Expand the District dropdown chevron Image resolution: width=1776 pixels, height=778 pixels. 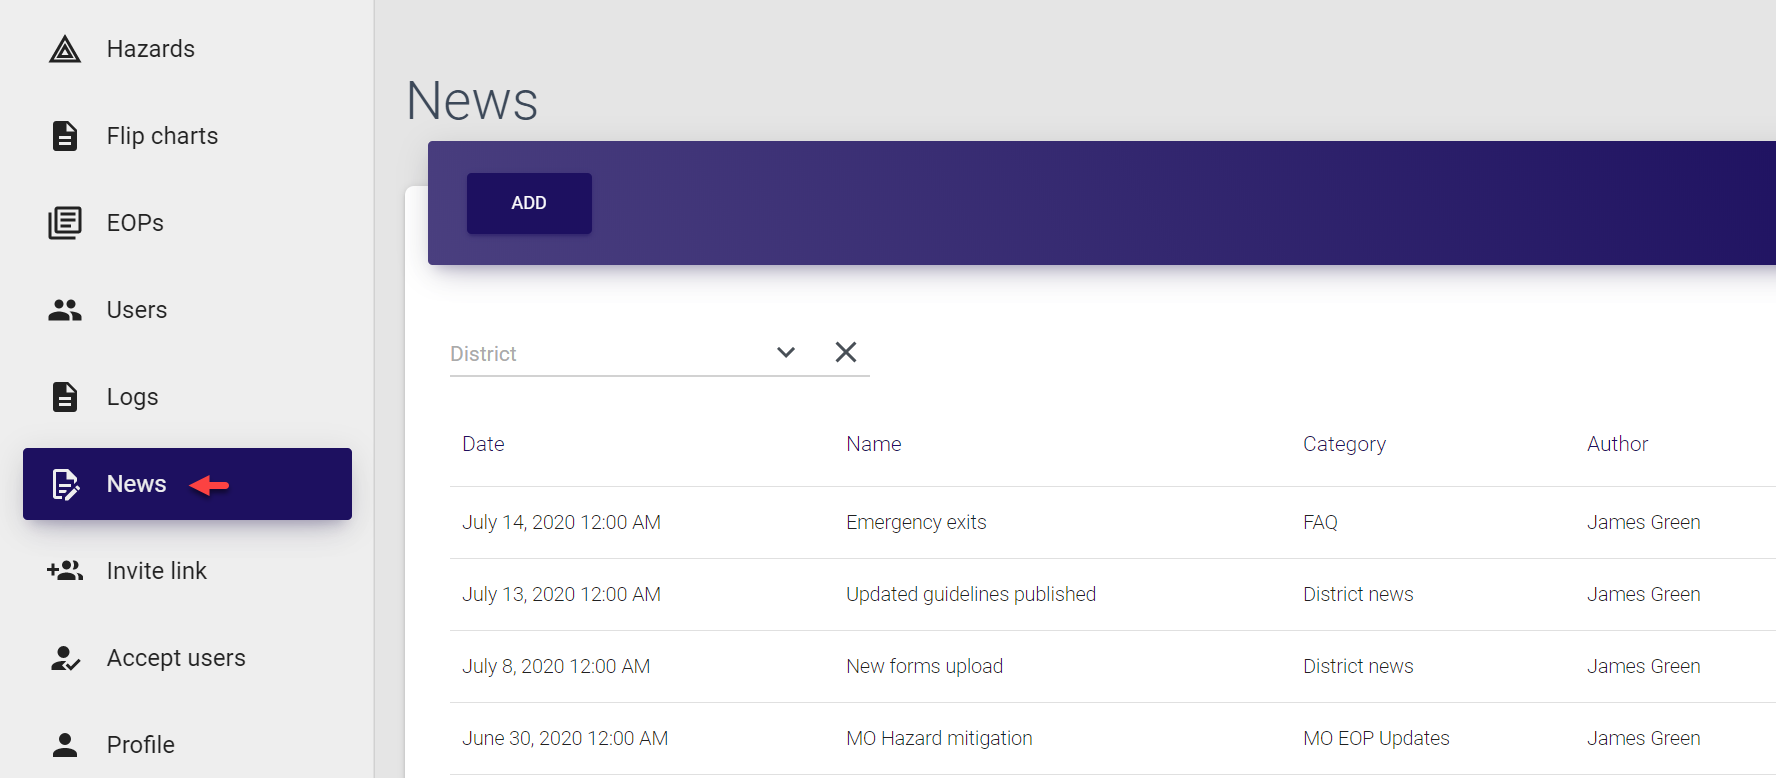(x=786, y=352)
